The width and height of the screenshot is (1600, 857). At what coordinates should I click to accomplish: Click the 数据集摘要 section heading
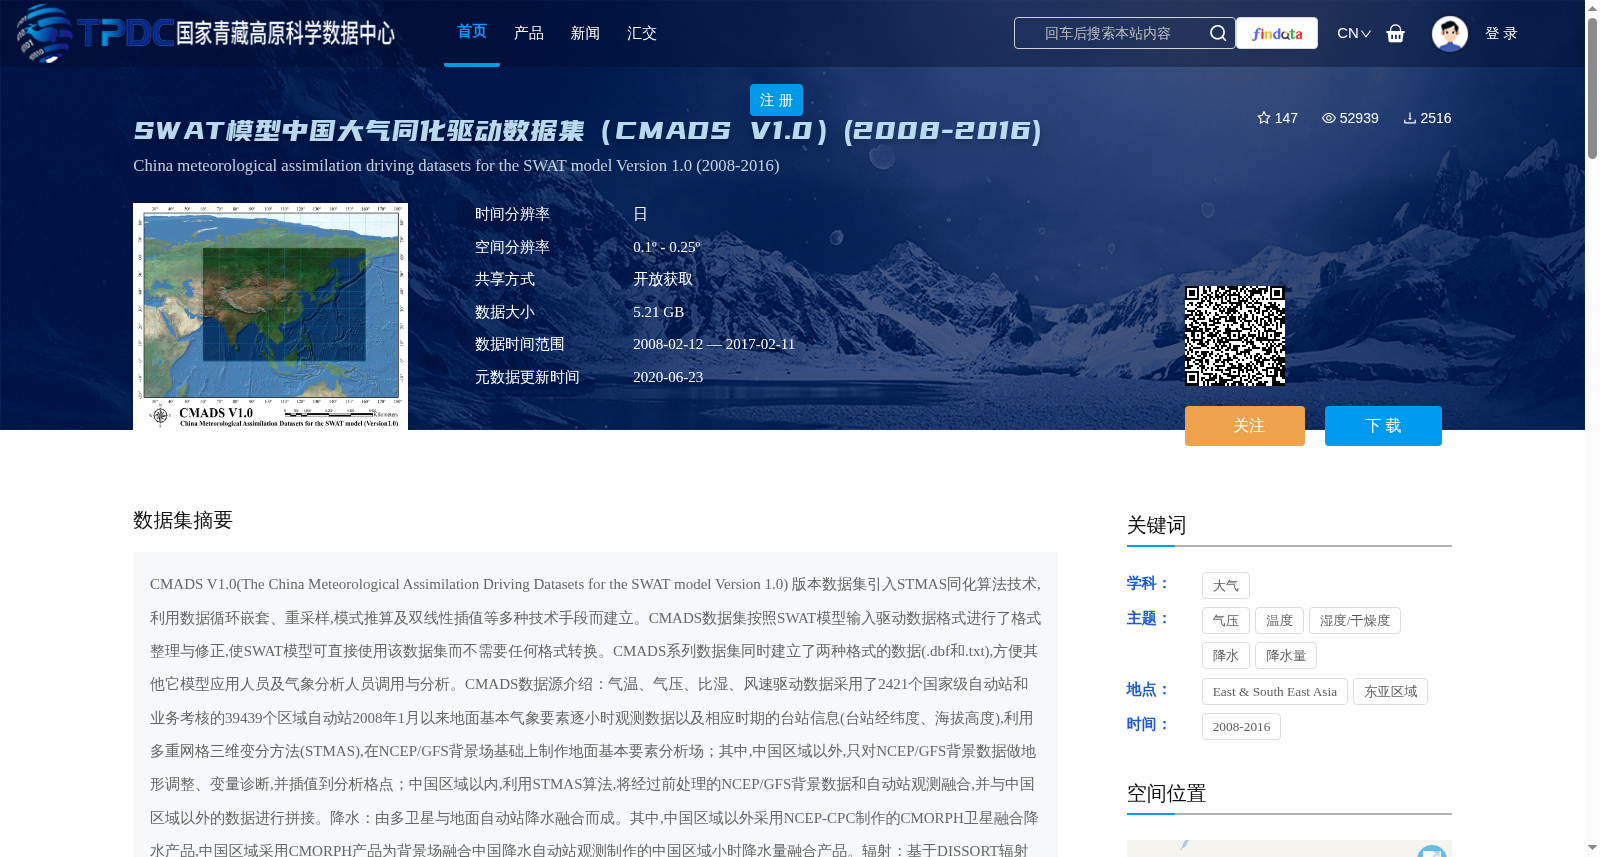(x=183, y=520)
